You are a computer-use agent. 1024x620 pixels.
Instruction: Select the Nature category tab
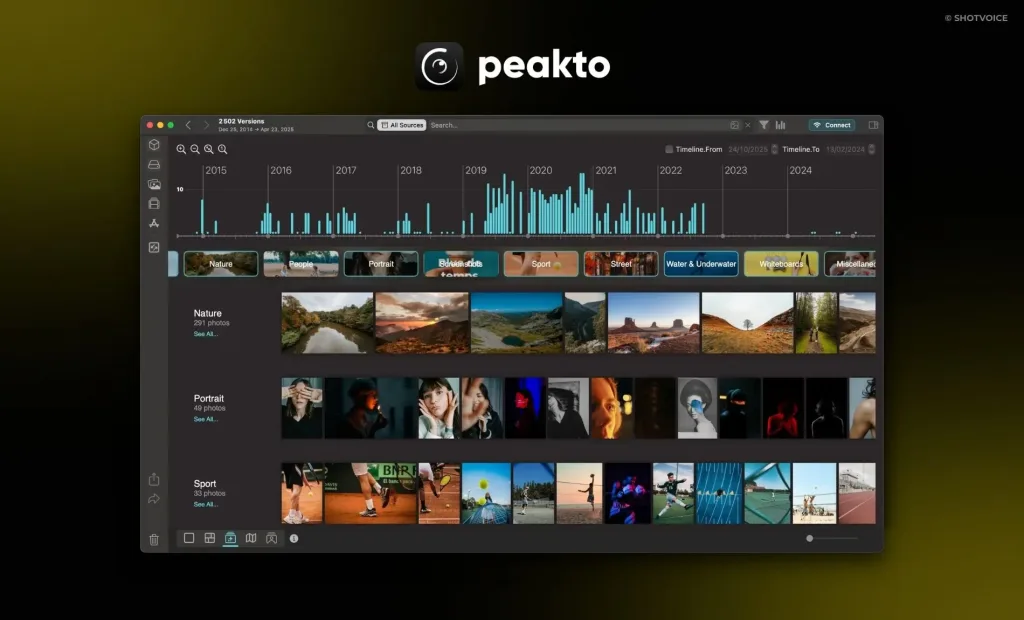pyautogui.click(x=220, y=263)
